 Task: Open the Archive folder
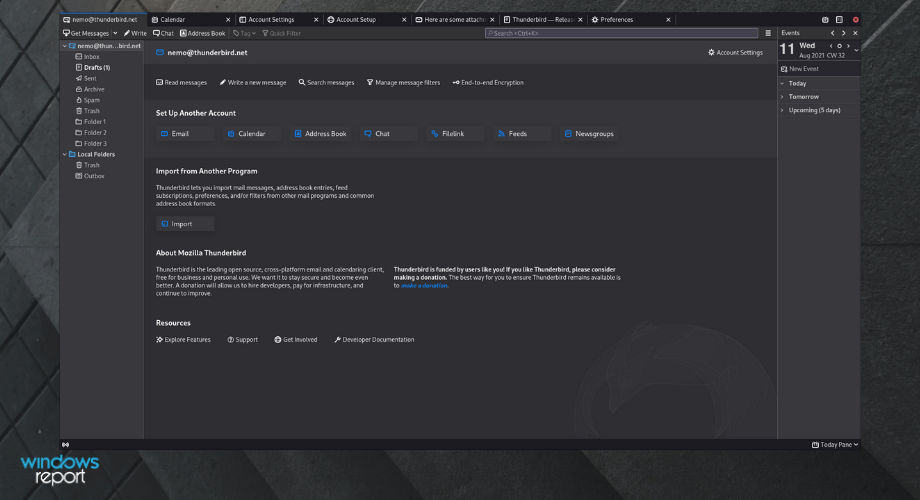coord(90,89)
